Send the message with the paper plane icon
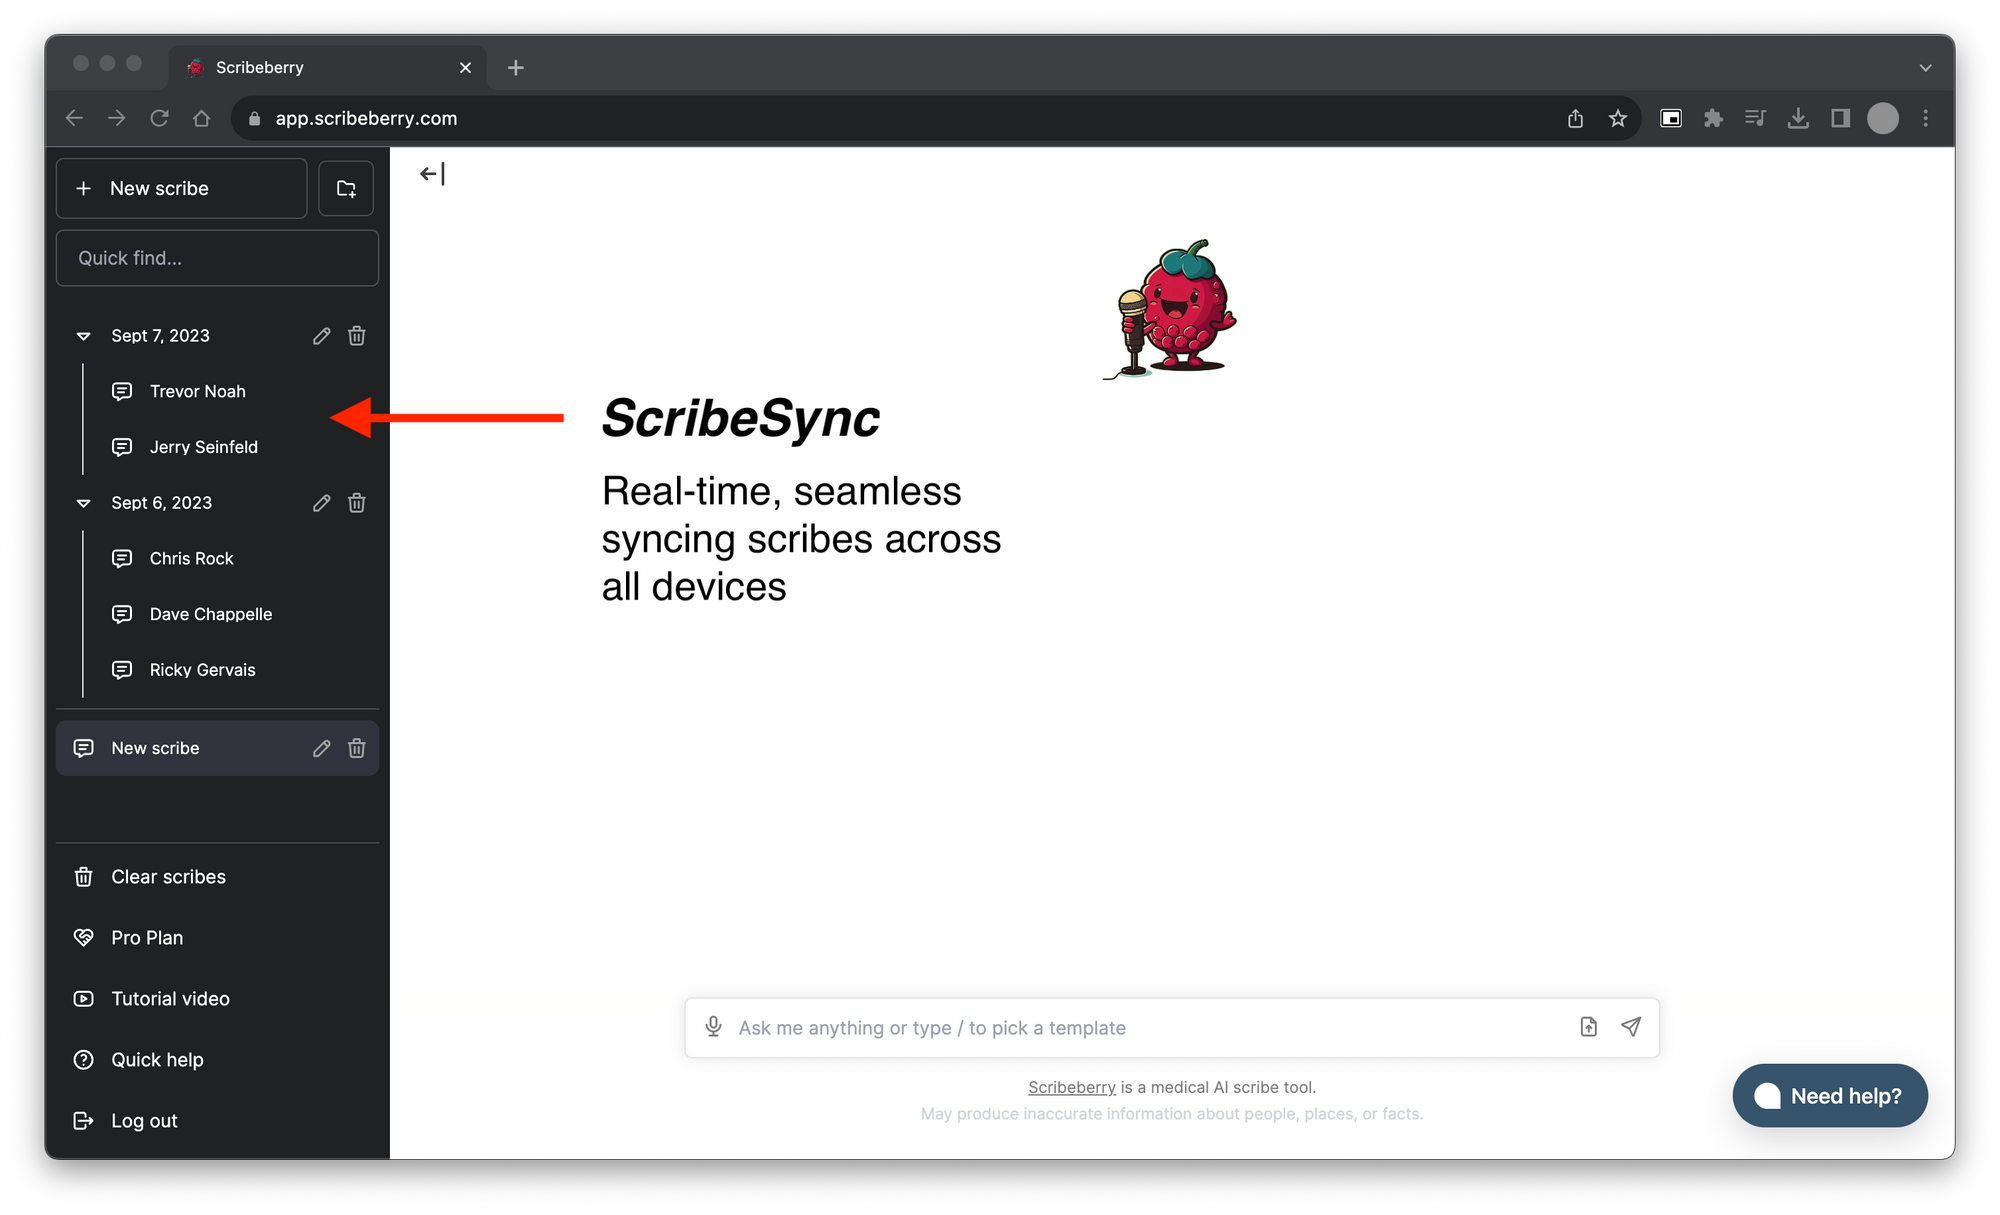 coord(1631,1027)
